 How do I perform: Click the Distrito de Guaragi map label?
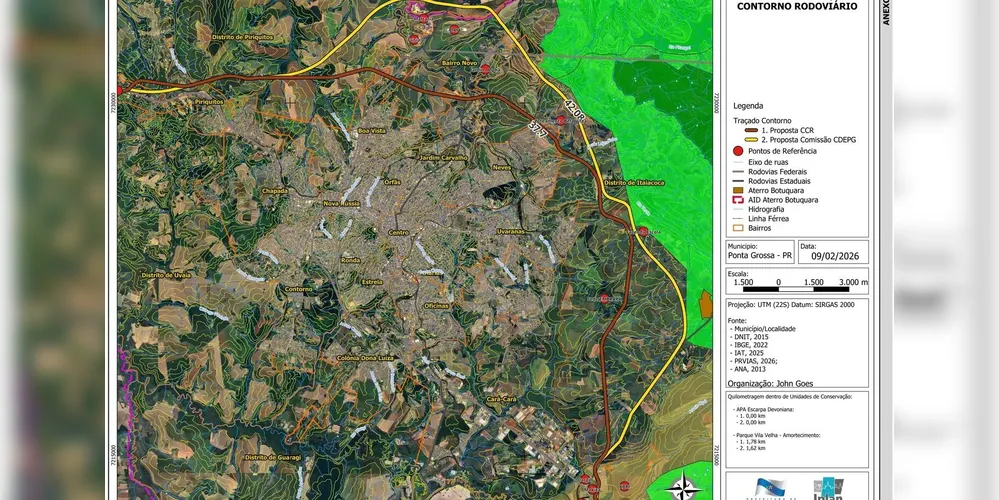pyautogui.click(x=273, y=458)
